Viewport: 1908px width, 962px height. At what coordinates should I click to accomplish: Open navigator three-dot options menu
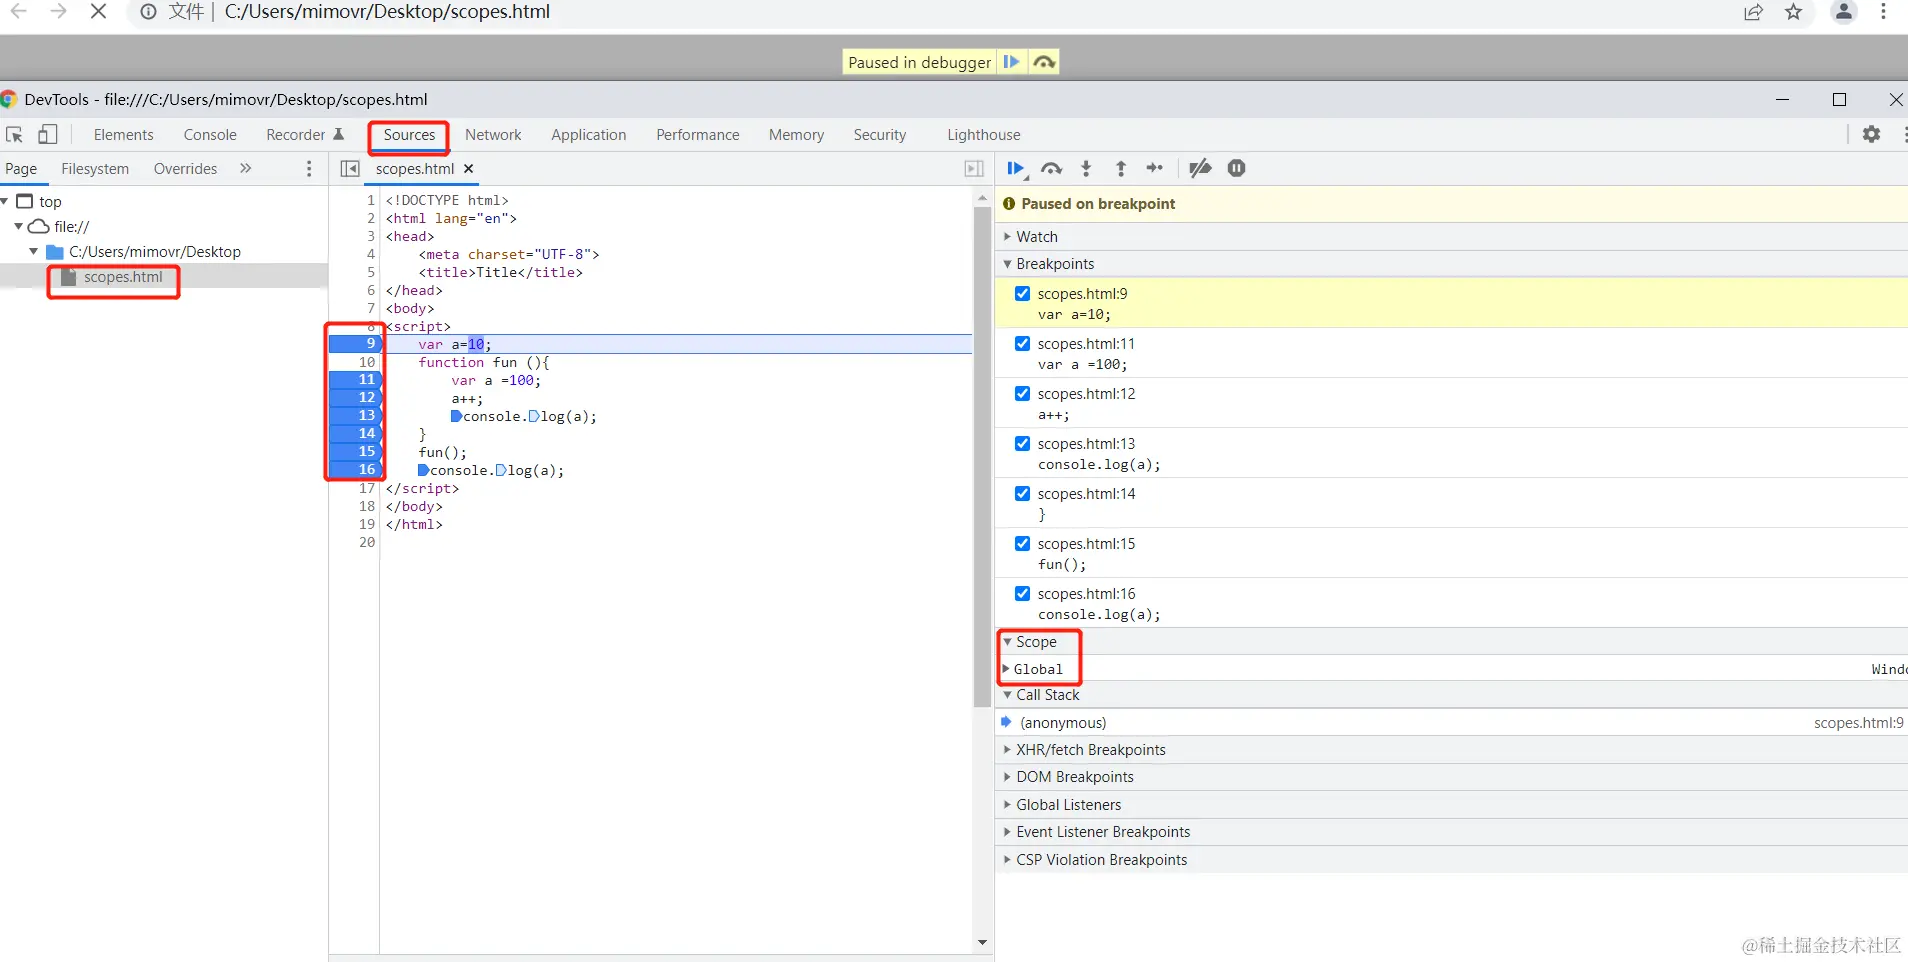(x=309, y=169)
